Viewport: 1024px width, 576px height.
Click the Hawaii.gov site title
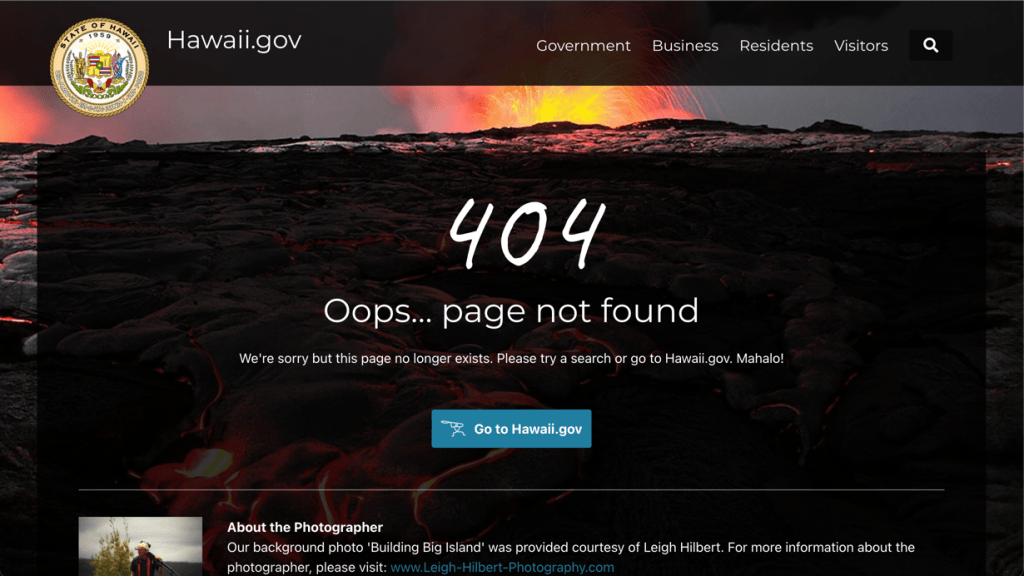(x=234, y=40)
